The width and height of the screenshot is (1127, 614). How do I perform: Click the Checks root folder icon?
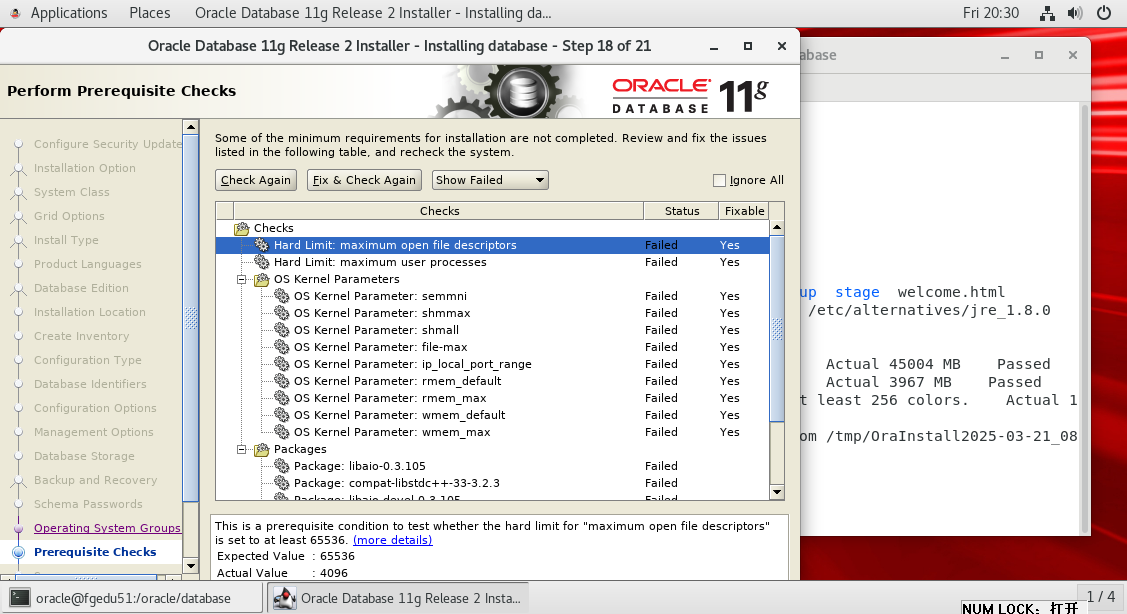[x=242, y=228]
